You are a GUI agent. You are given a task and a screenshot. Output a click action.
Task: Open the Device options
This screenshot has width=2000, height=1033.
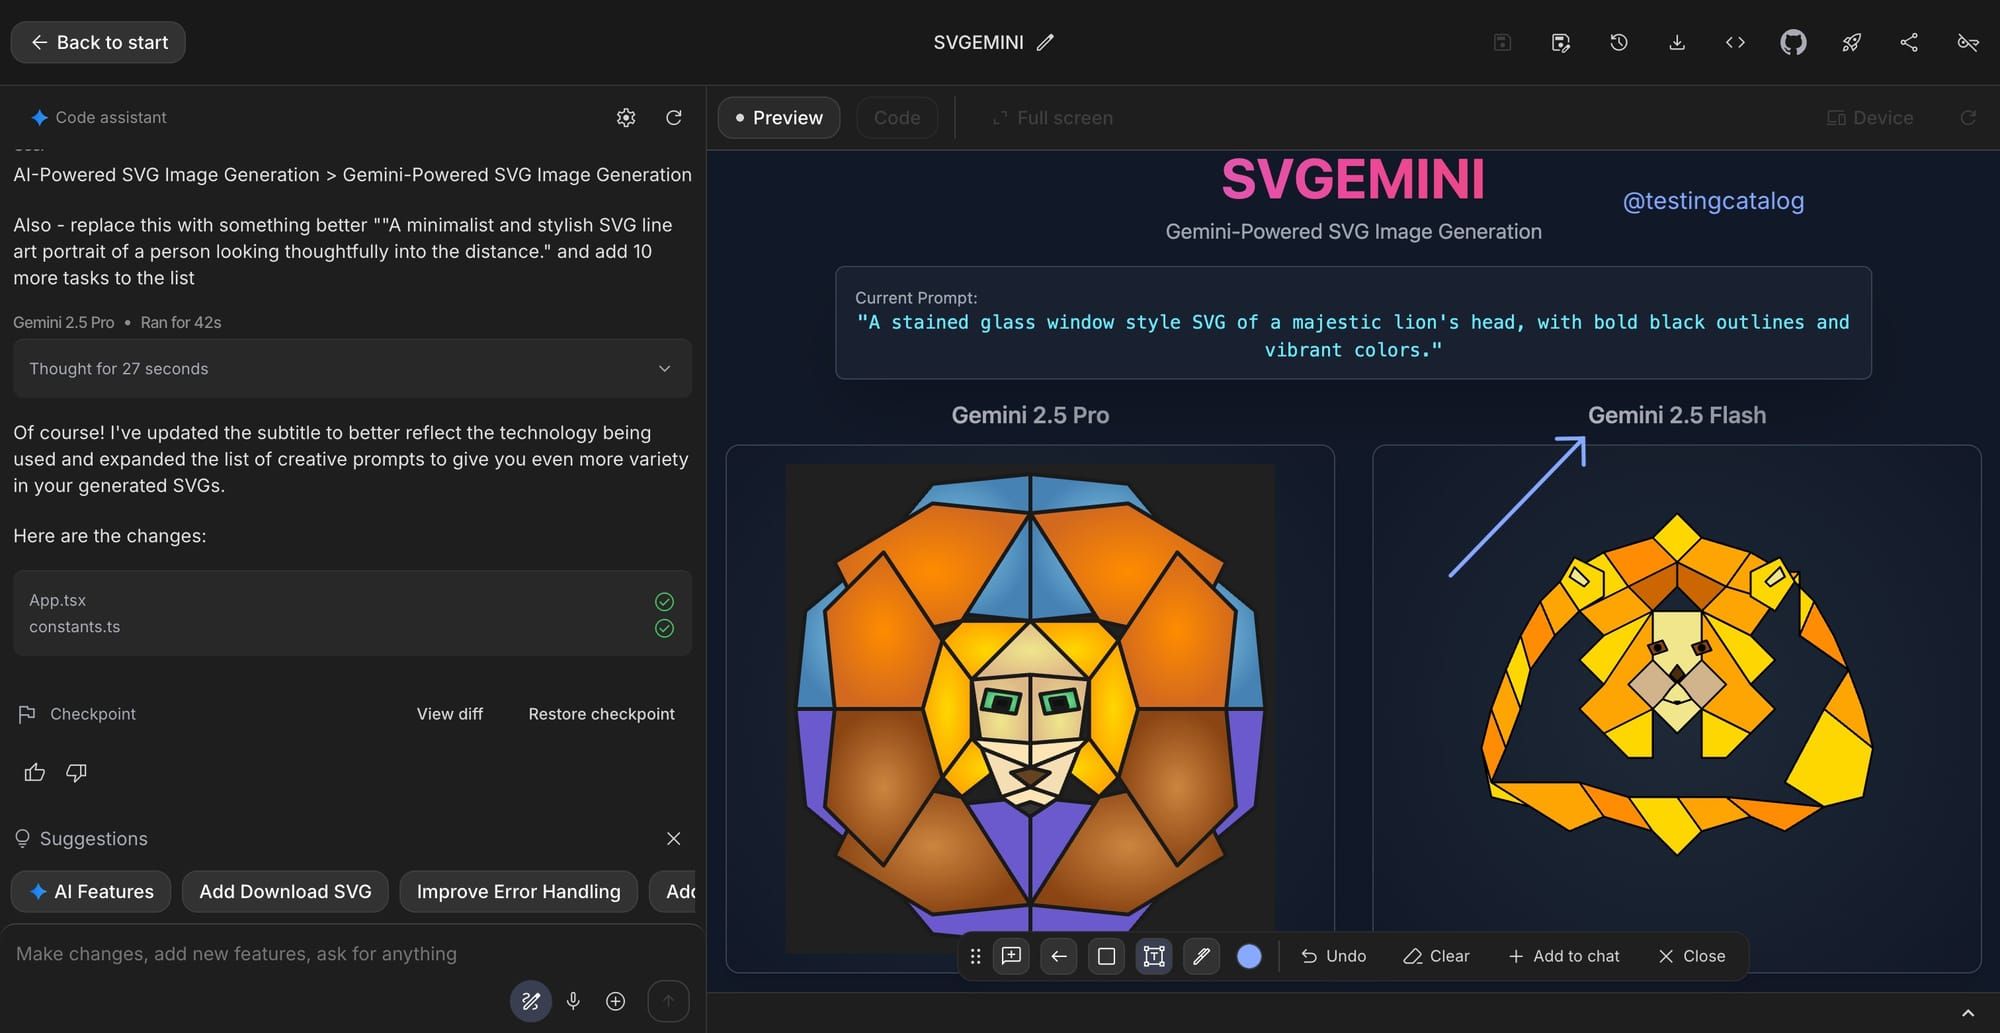tap(1869, 117)
